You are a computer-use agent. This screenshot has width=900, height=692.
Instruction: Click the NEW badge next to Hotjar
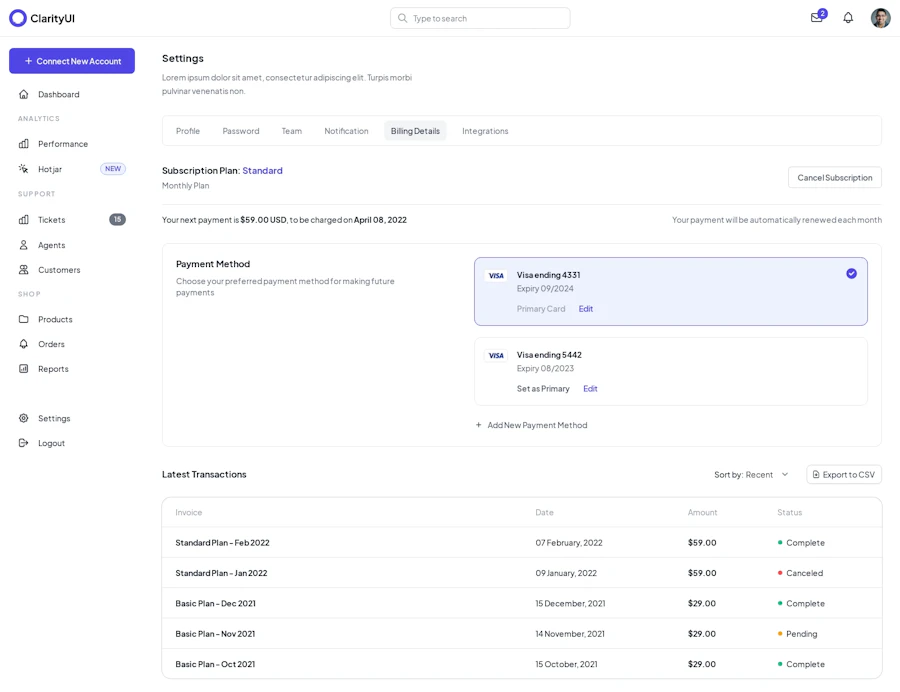[x=113, y=169]
